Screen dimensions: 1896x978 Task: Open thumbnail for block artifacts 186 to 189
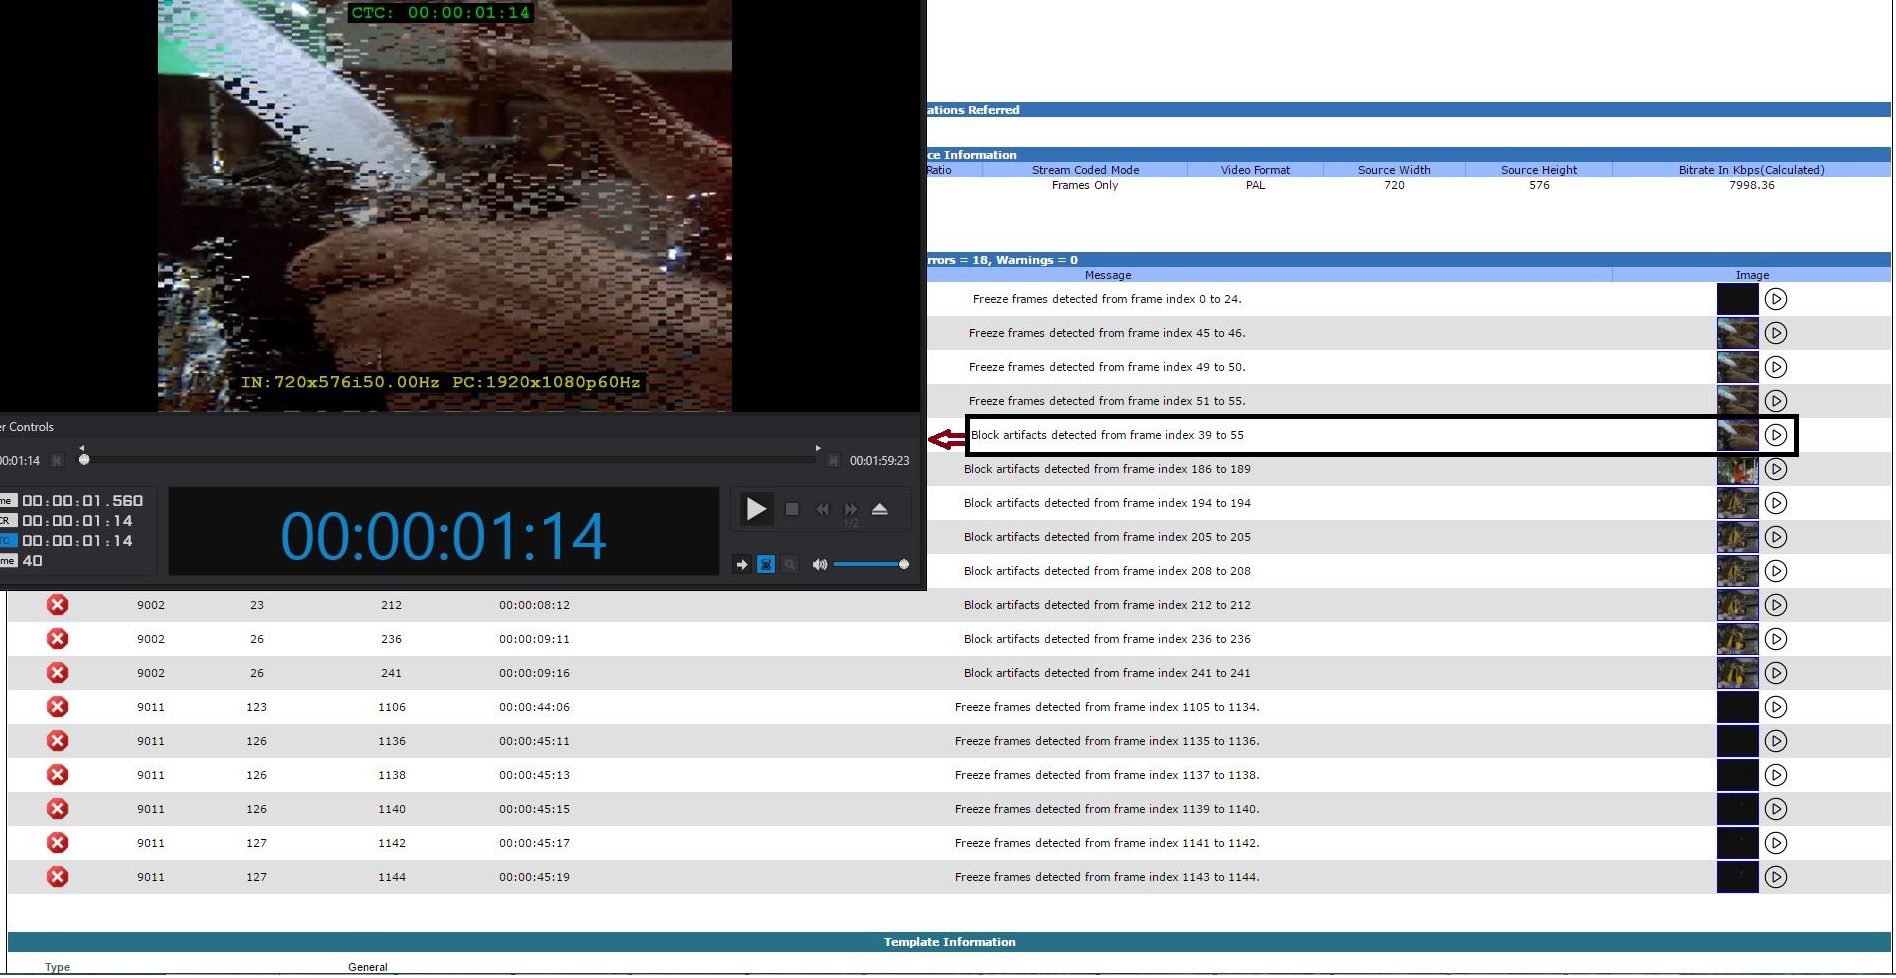click(1737, 469)
